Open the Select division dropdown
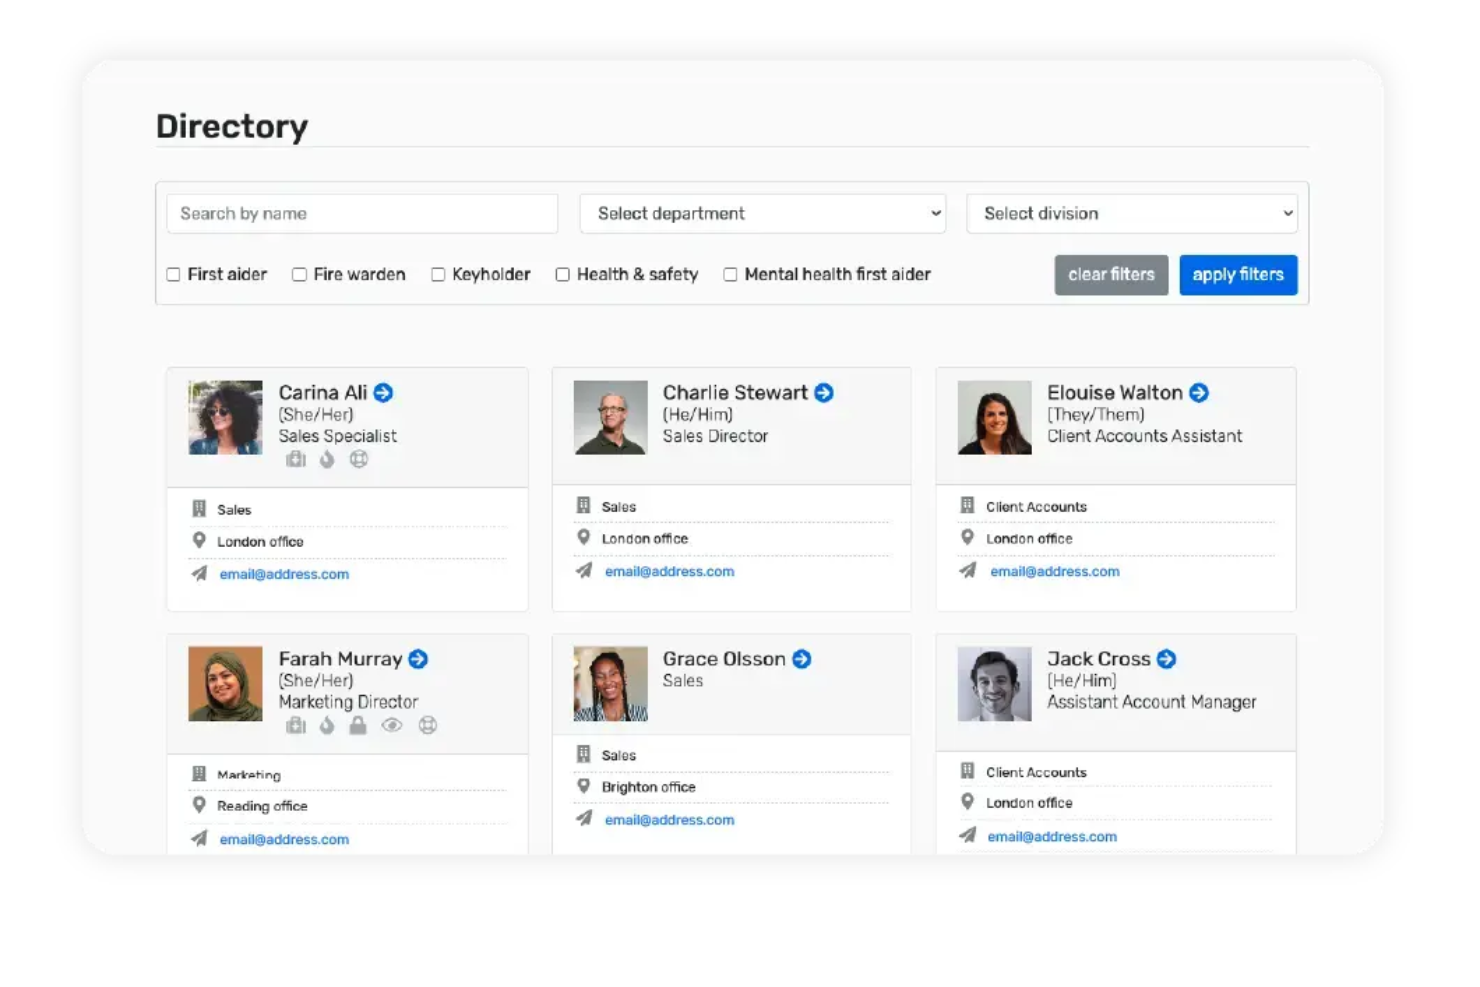Viewport: 1480px width, 987px height. pyautogui.click(x=1131, y=213)
